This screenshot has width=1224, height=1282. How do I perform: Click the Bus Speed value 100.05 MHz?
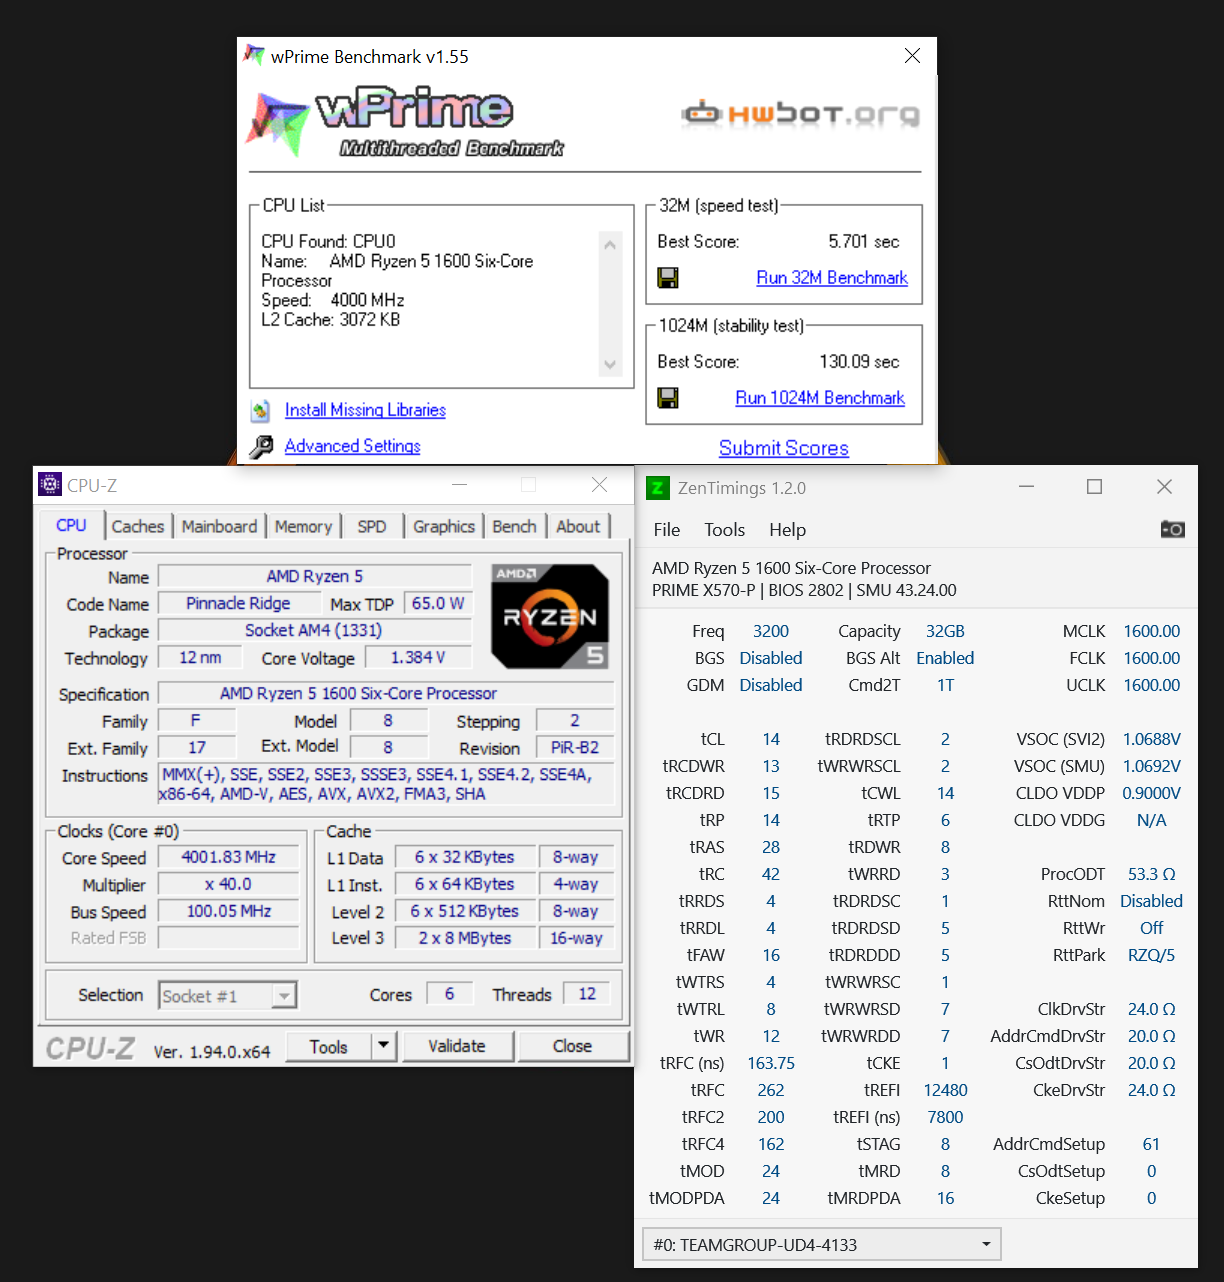click(228, 911)
